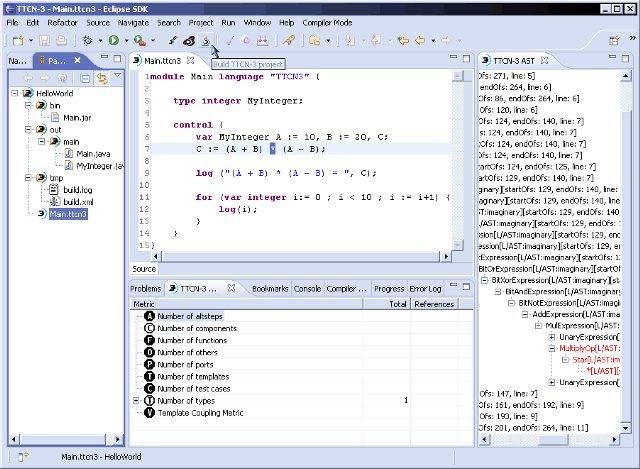Toggle Link with Editor in Package Explorer
The height and width of the screenshot is (469, 640).
pyautogui.click(x=102, y=78)
